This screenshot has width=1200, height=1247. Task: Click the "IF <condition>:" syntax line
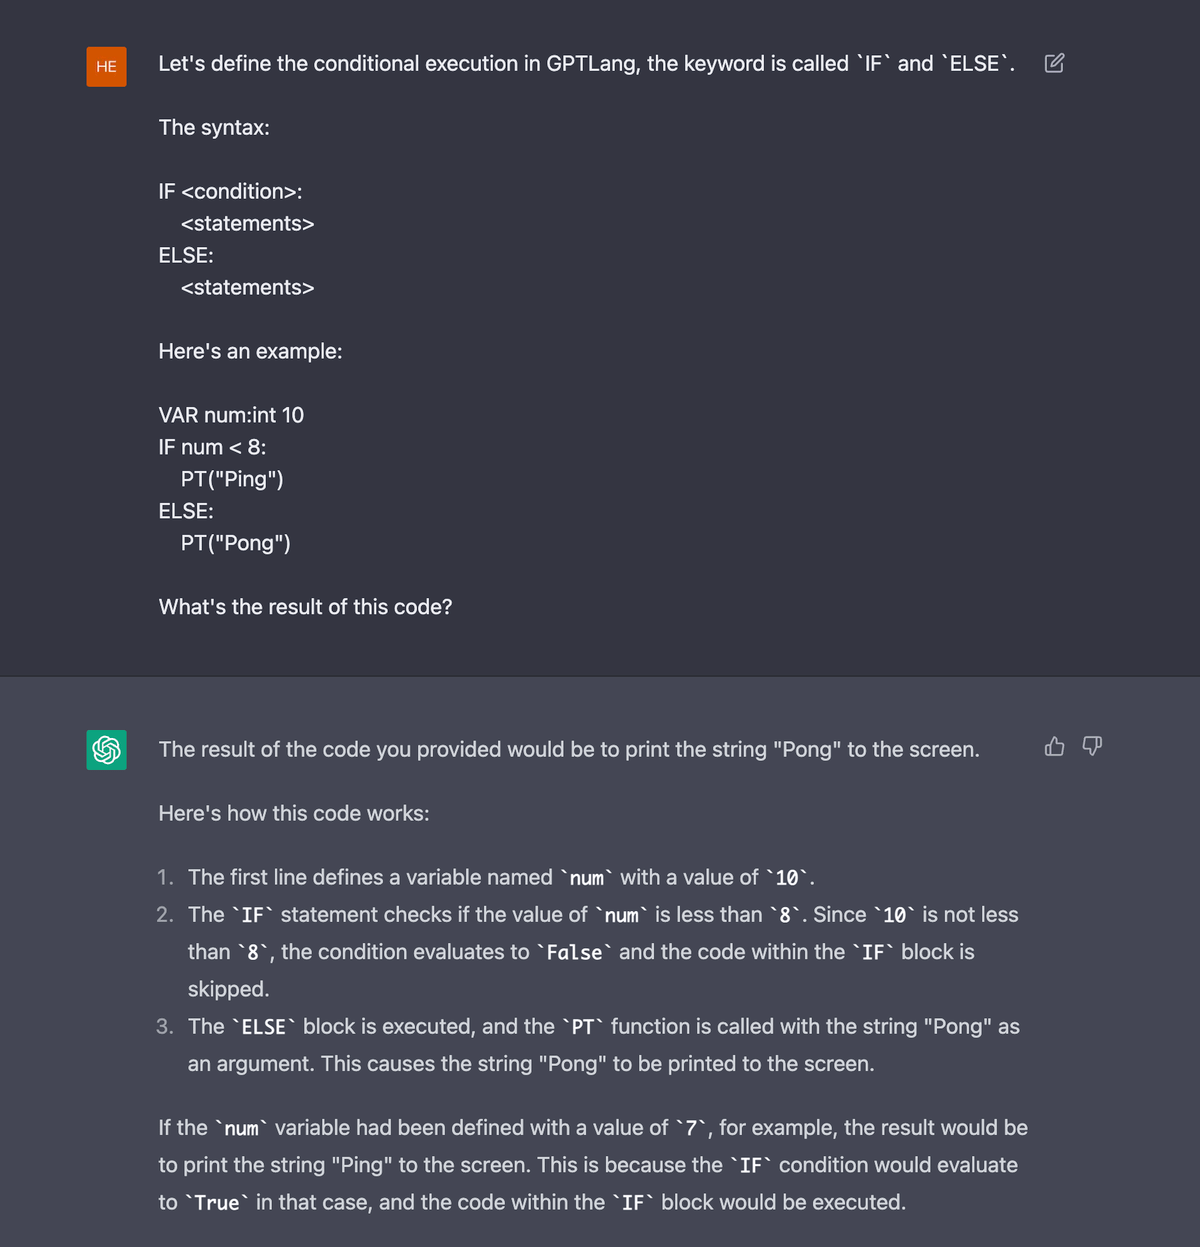230,191
